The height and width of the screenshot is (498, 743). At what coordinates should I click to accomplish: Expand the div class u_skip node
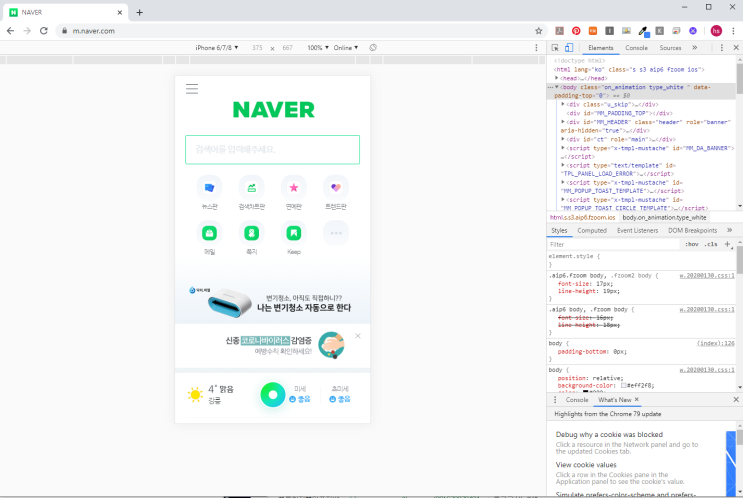click(563, 104)
